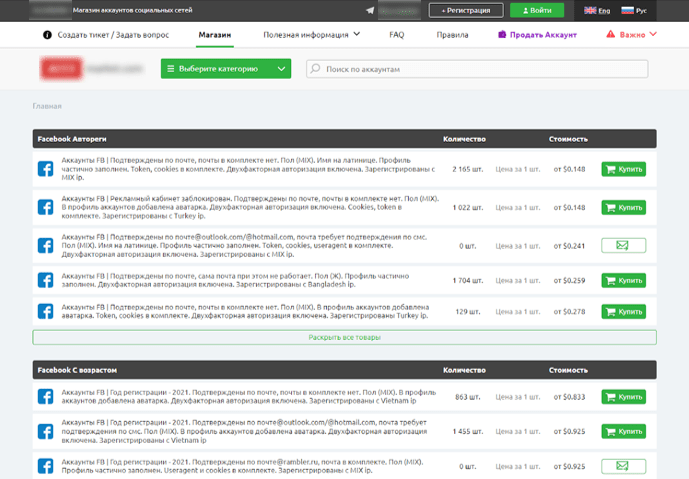Click the Поиск по аккаунтам search field
Image resolution: width=689 pixels, height=479 pixels.
480,70
